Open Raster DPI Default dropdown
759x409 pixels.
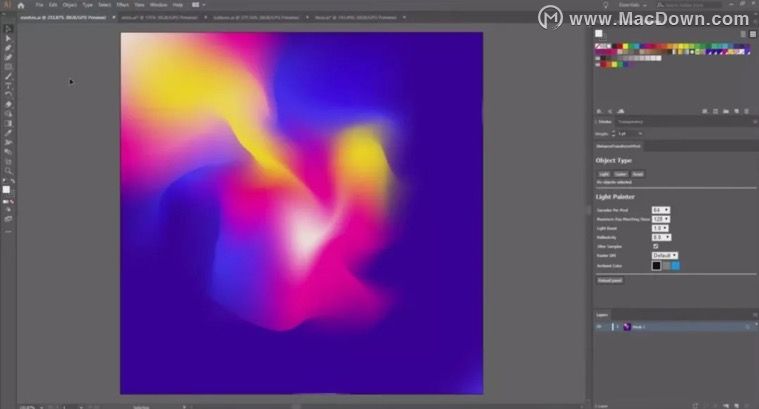click(665, 255)
